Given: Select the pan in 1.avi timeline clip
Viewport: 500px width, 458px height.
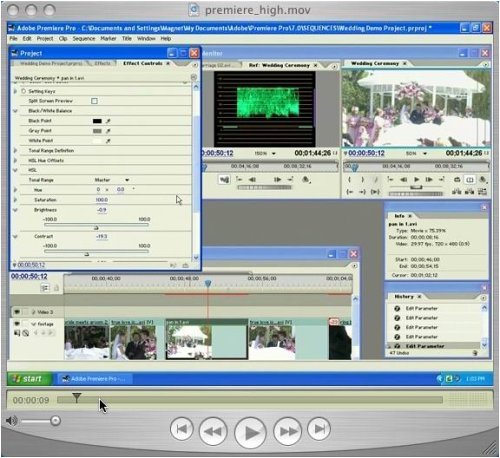Looking at the screenshot, I should 207,339.
